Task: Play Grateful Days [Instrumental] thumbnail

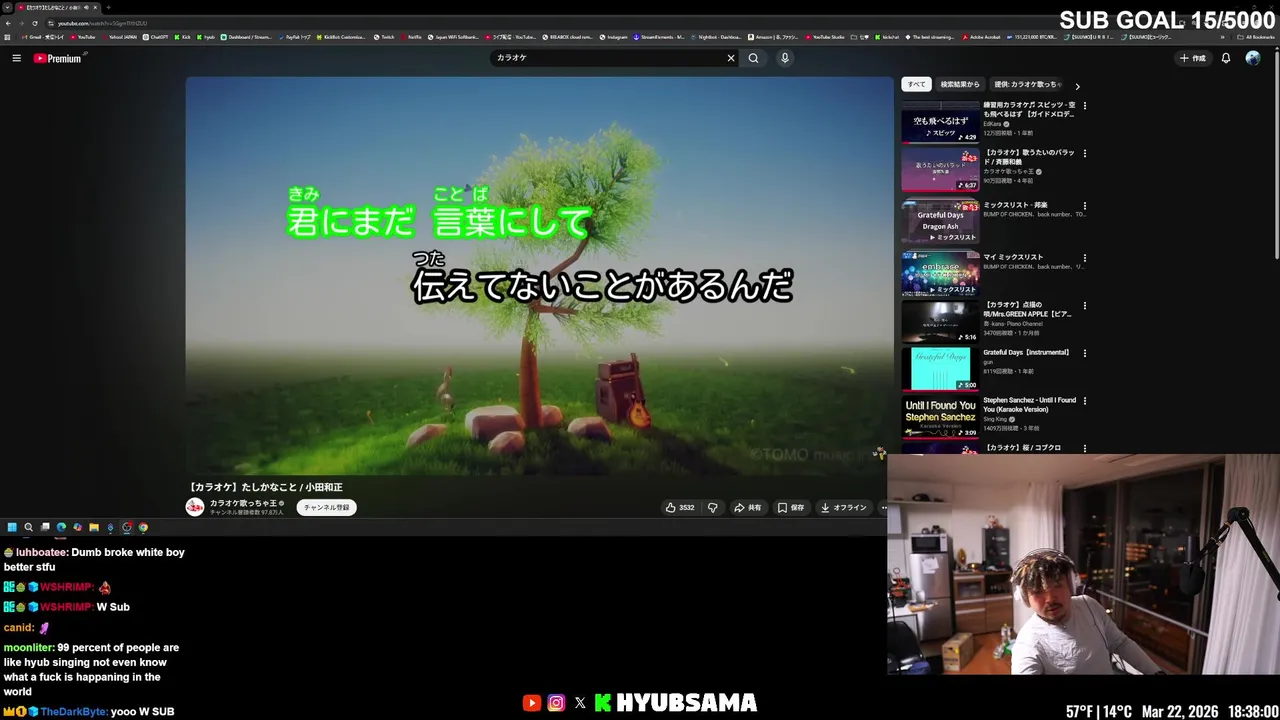Action: point(940,369)
